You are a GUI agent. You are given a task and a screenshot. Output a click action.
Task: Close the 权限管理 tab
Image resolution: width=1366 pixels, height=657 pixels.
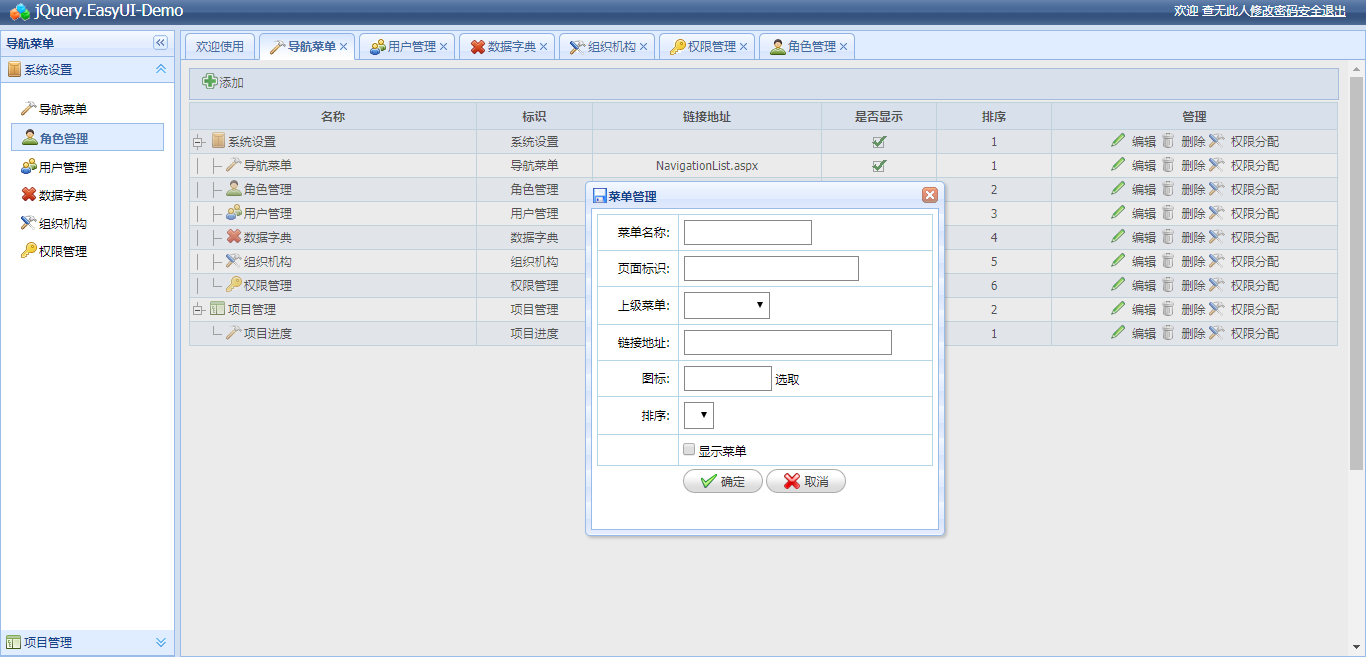click(x=743, y=47)
